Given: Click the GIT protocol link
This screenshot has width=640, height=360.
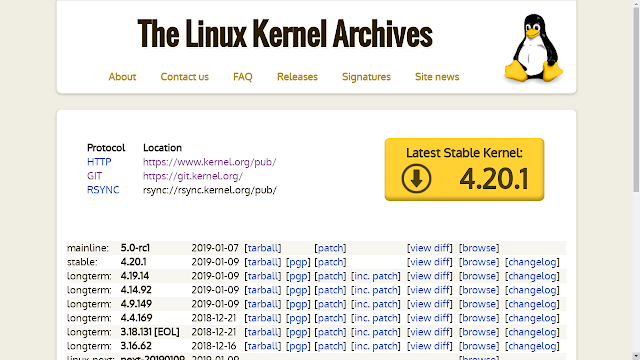Looking at the screenshot, I should [94, 176].
